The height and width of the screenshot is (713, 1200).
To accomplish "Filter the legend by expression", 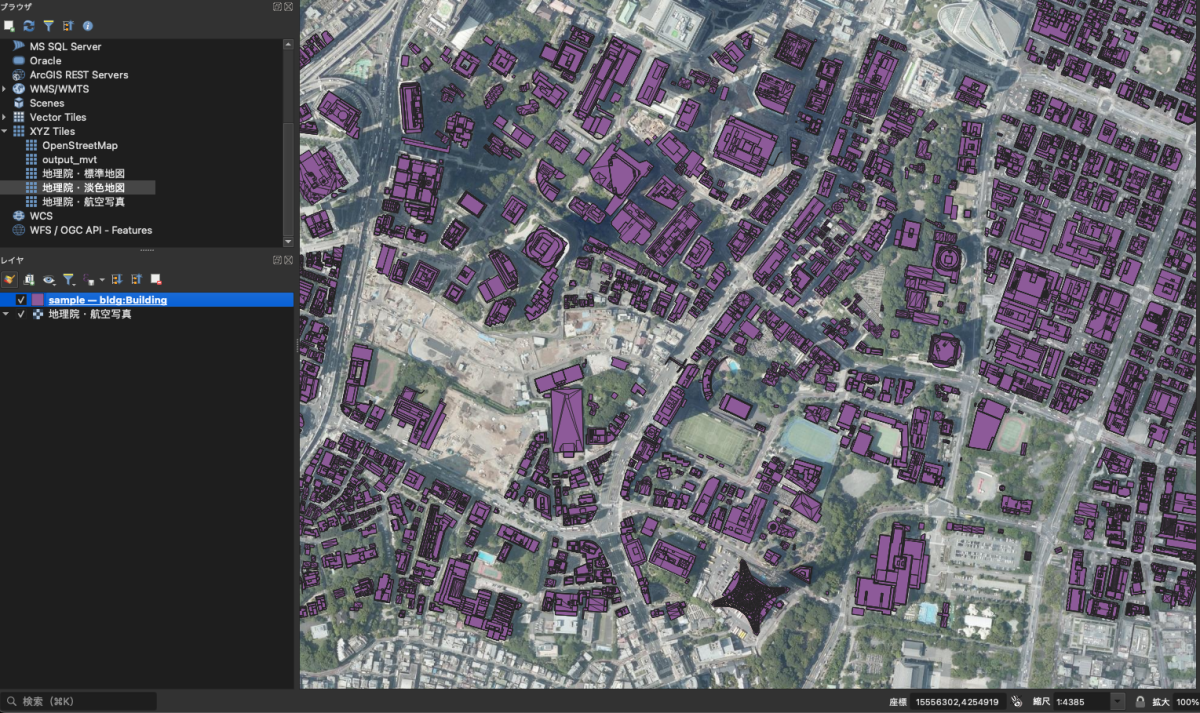I will [x=88, y=280].
